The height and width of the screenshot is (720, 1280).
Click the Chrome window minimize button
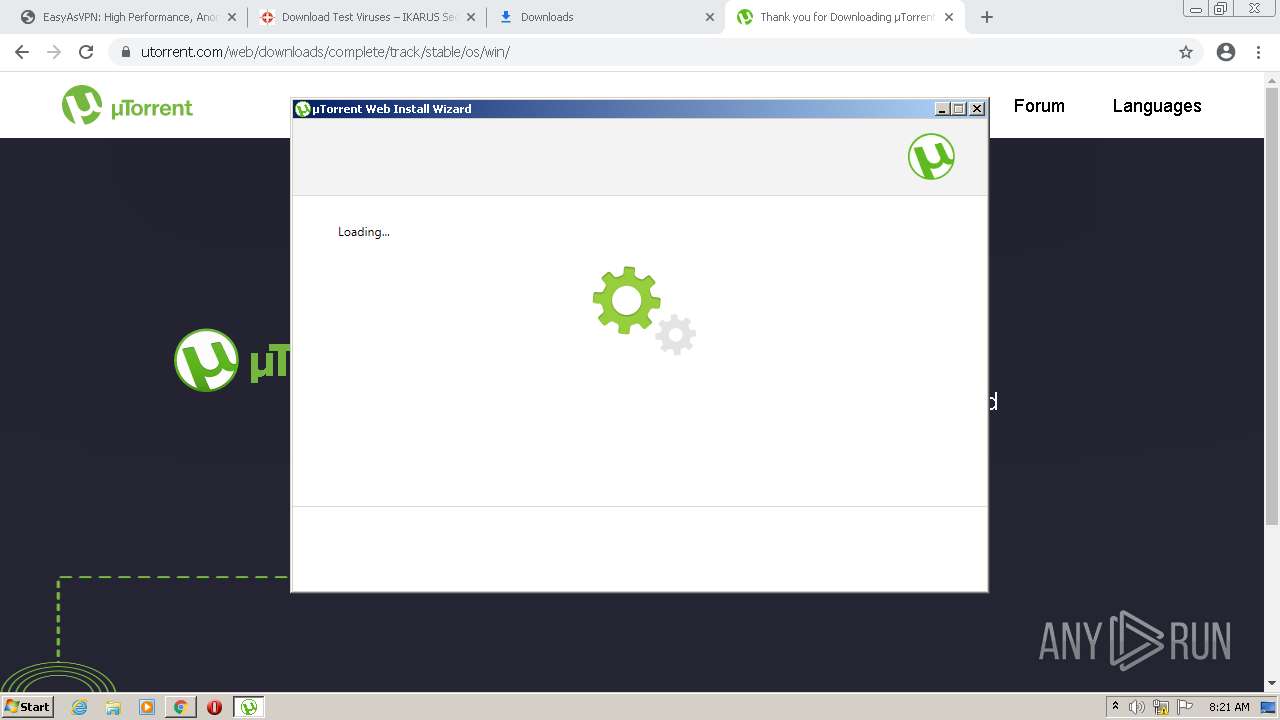click(1195, 9)
